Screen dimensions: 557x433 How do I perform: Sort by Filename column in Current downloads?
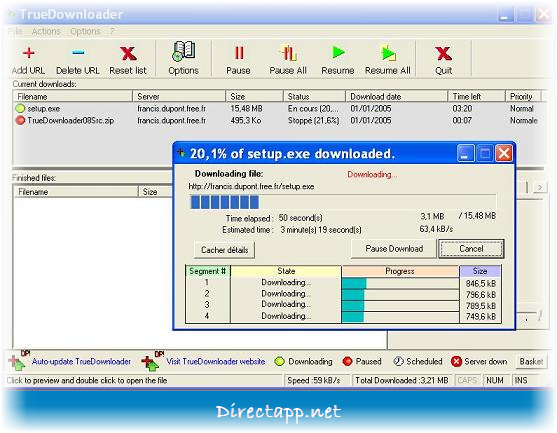[x=72, y=97]
